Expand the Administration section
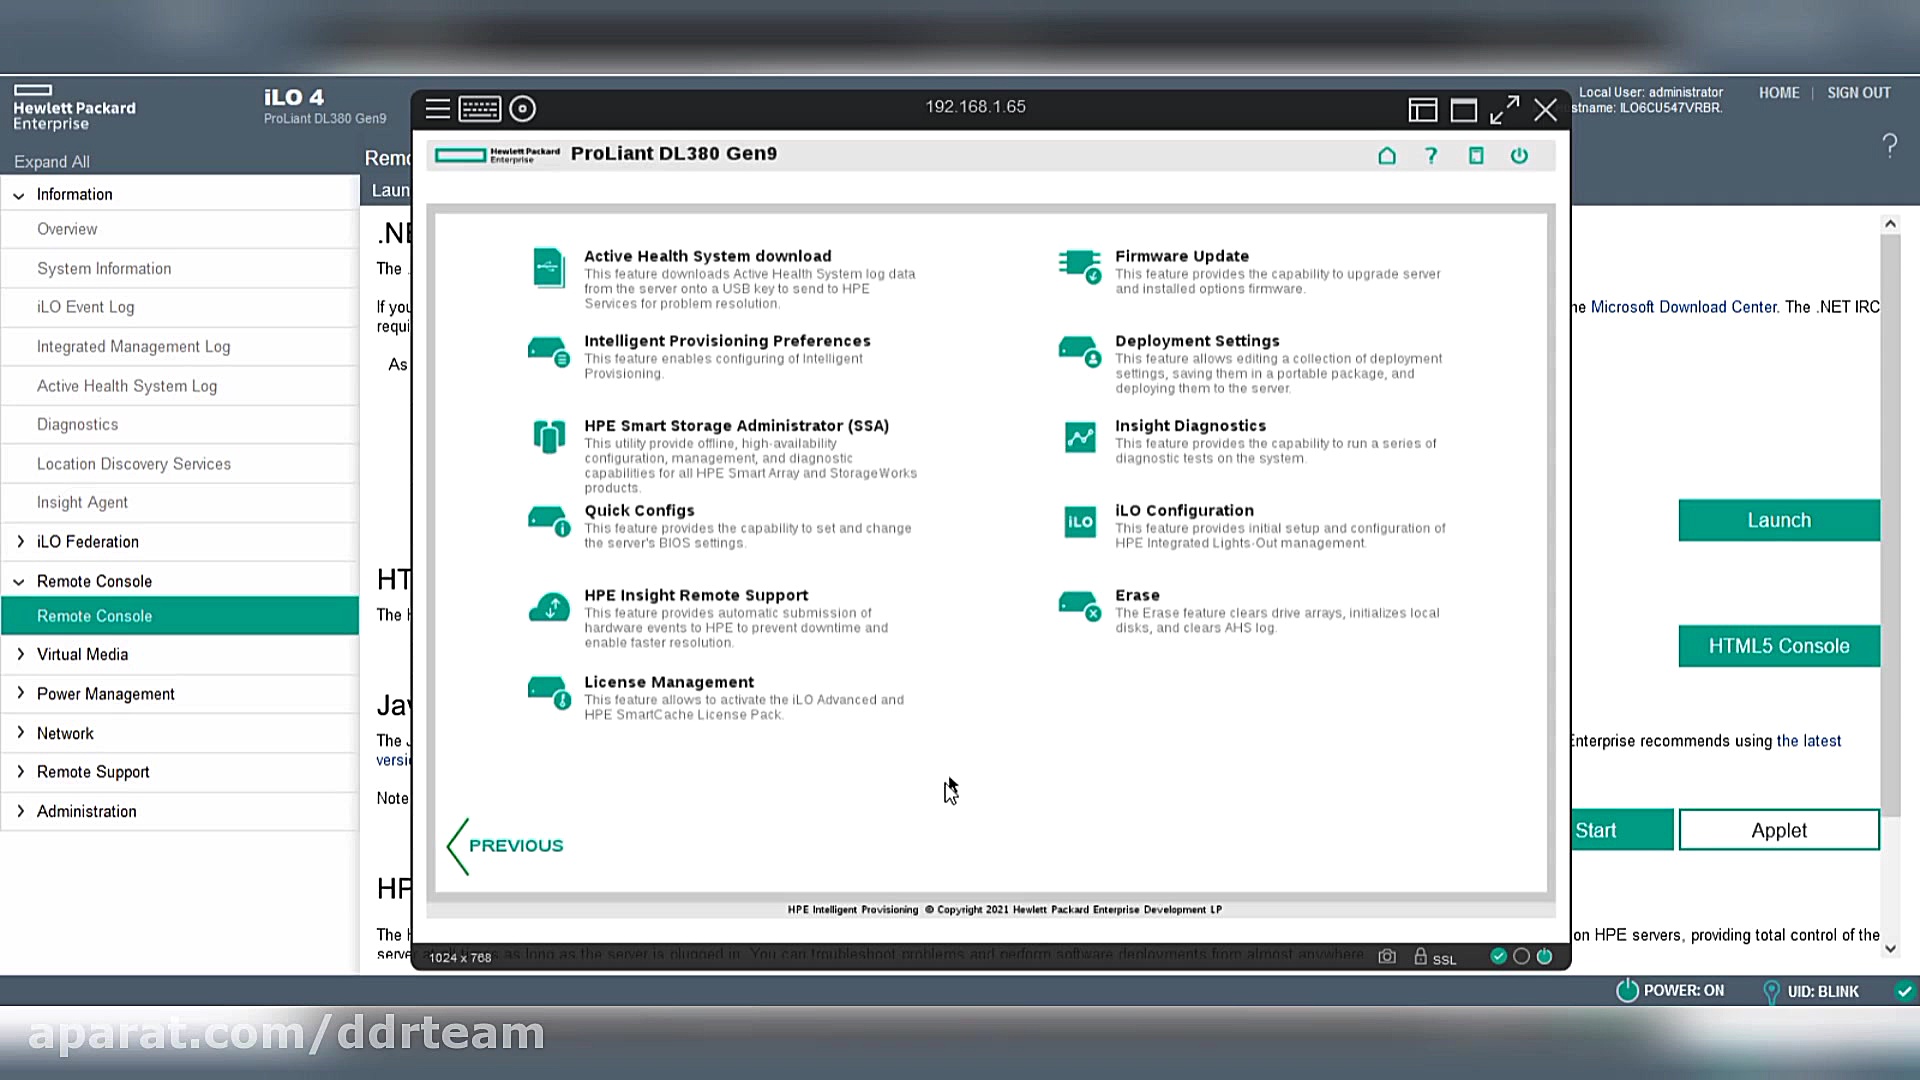 coord(19,812)
